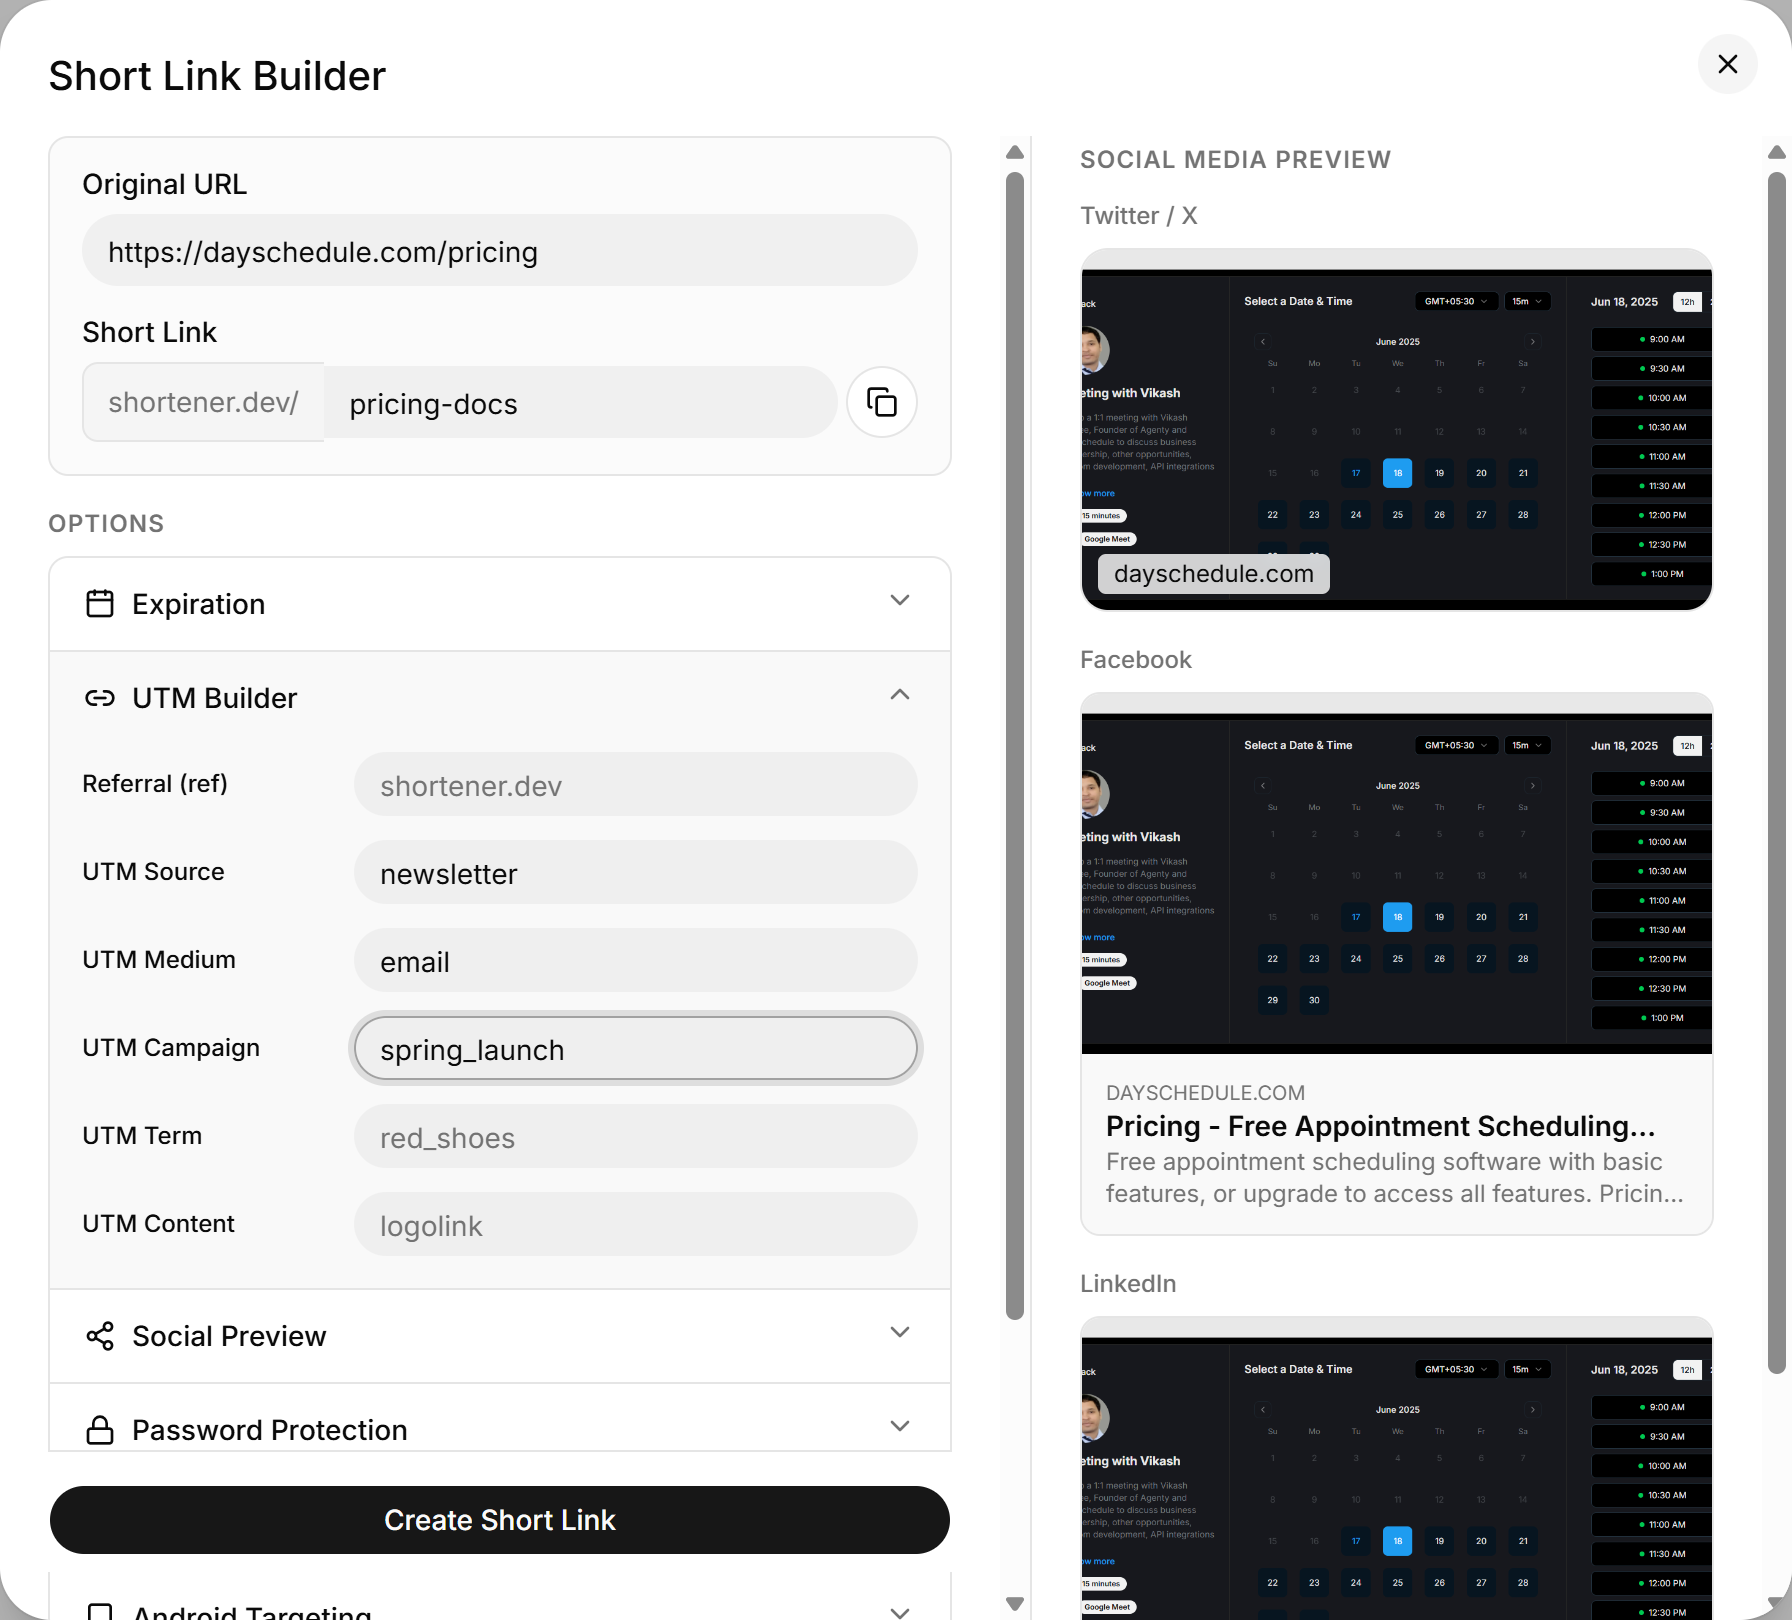Click the Expiration section title
The width and height of the screenshot is (1792, 1620).
point(199,604)
